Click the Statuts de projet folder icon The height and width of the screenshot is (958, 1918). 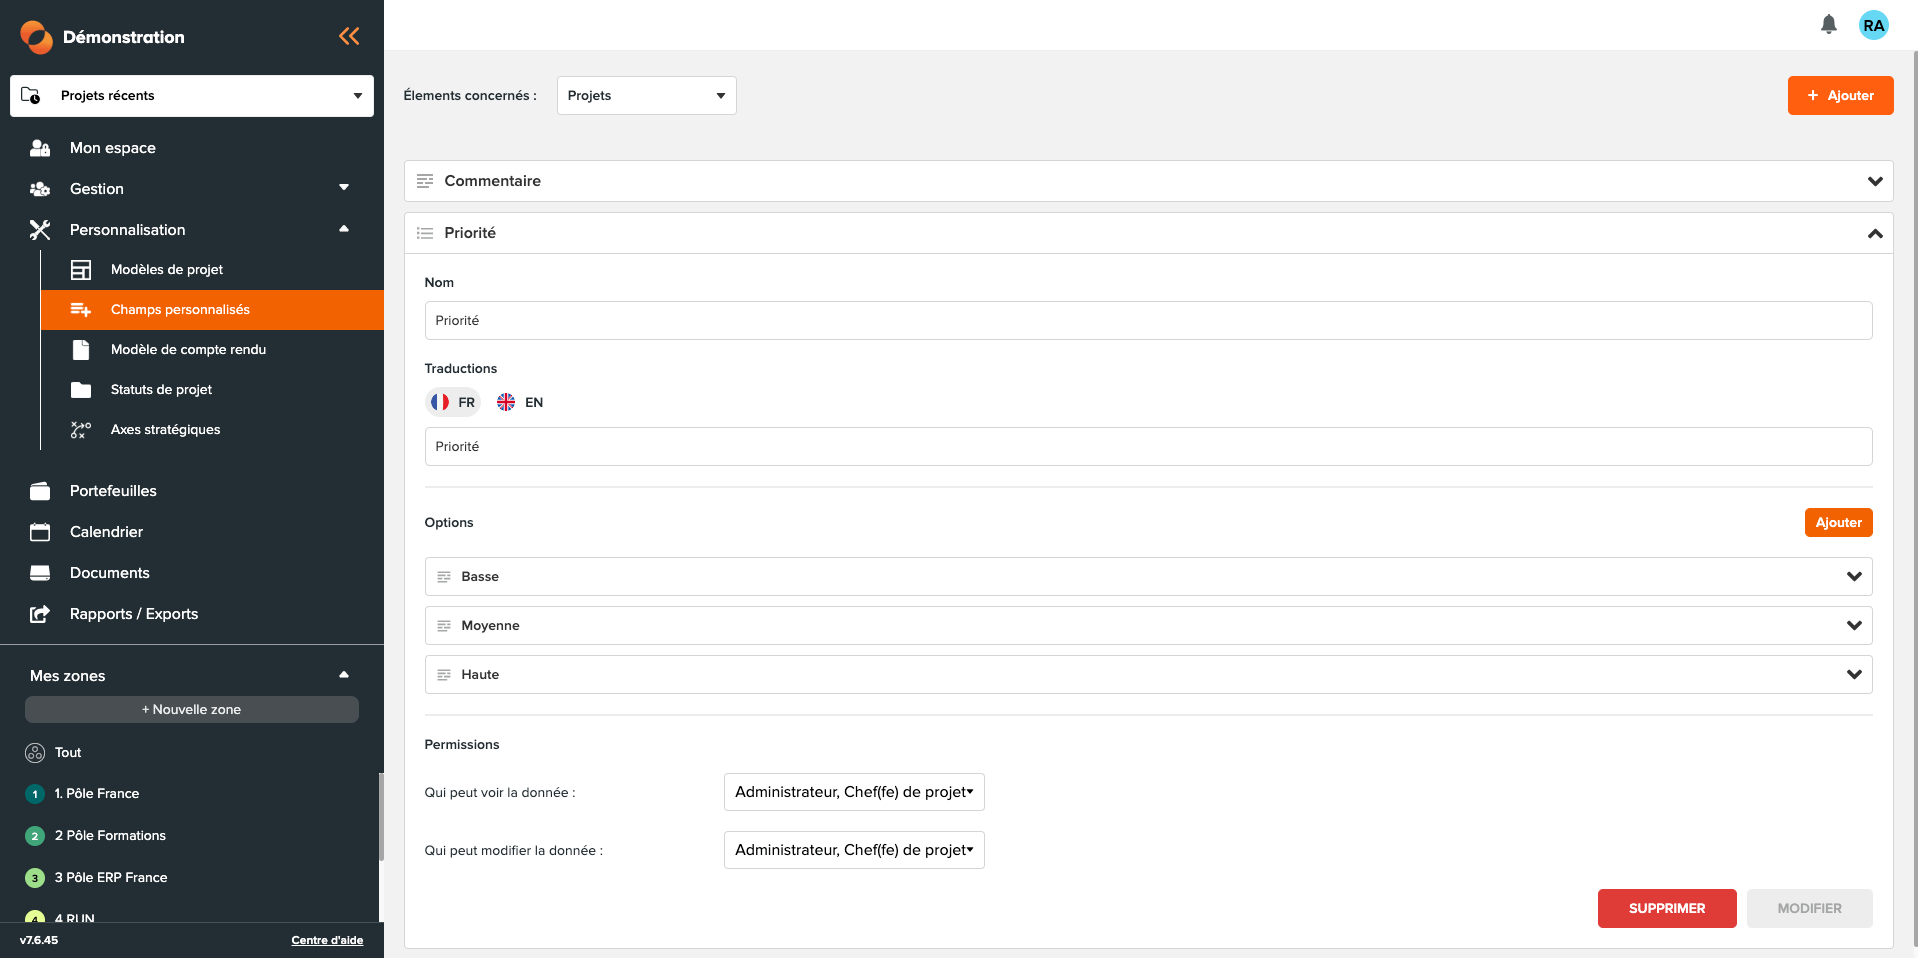click(x=81, y=390)
